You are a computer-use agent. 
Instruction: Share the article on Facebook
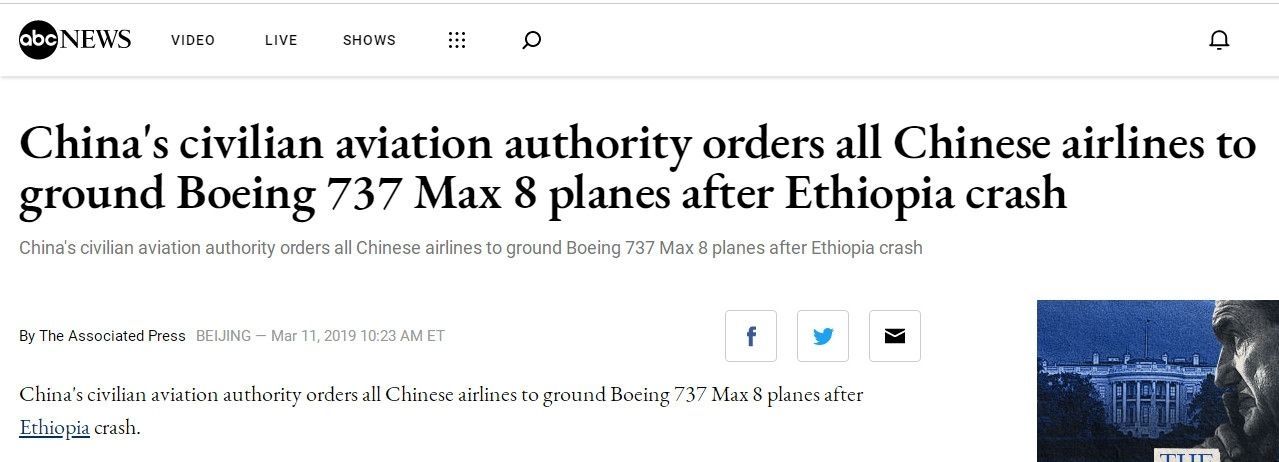(x=751, y=336)
